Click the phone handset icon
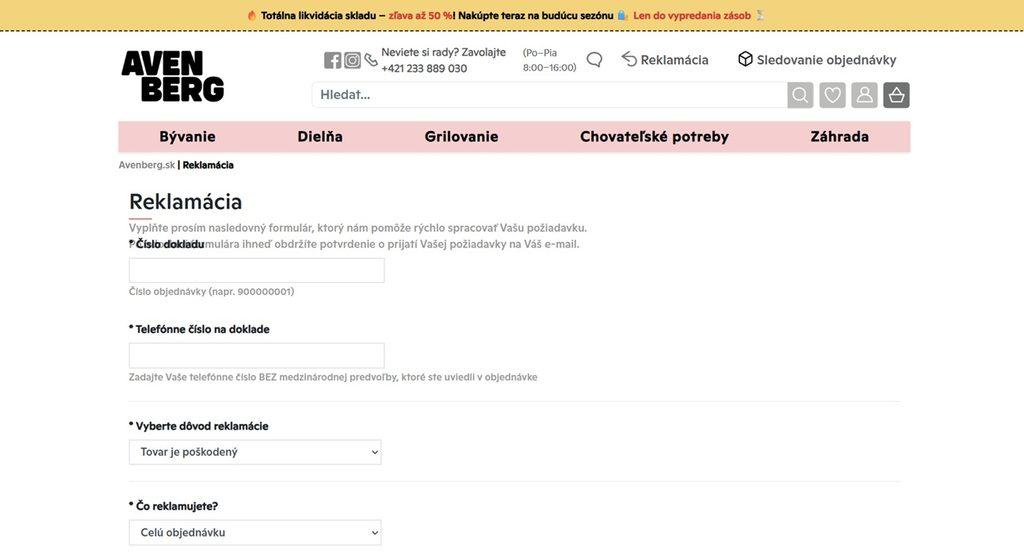Image resolution: width=1024 pixels, height=558 pixels. pyautogui.click(x=371, y=60)
